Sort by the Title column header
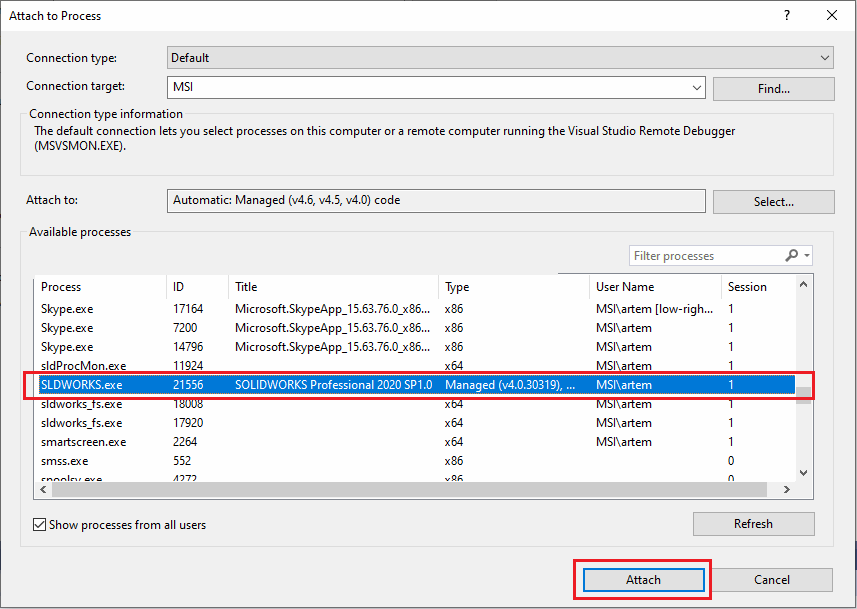857x609 pixels. pyautogui.click(x=333, y=286)
